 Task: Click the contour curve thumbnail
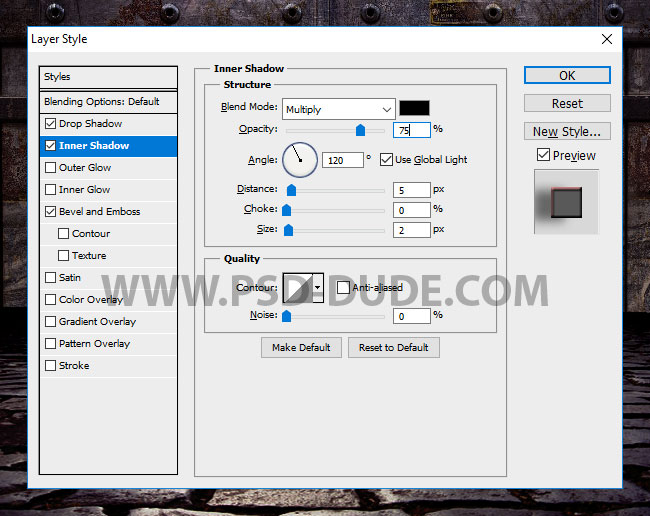tap(297, 288)
